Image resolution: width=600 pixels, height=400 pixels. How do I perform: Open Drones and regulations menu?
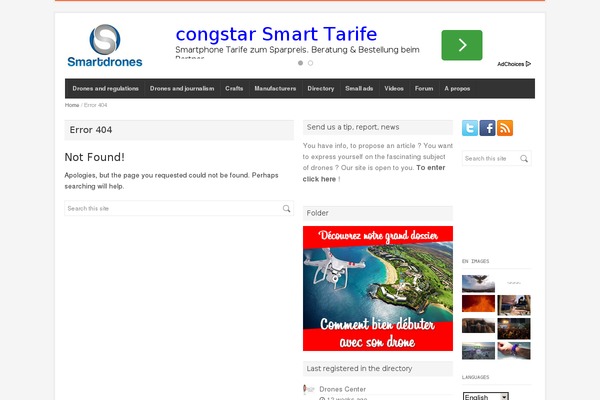[106, 88]
